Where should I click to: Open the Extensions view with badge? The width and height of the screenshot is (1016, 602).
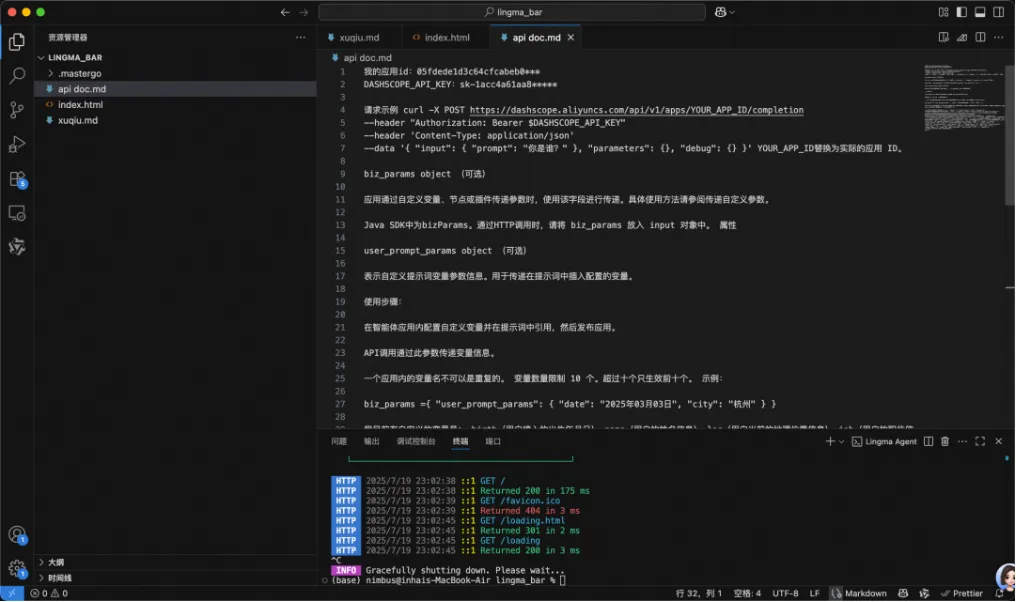click(17, 179)
